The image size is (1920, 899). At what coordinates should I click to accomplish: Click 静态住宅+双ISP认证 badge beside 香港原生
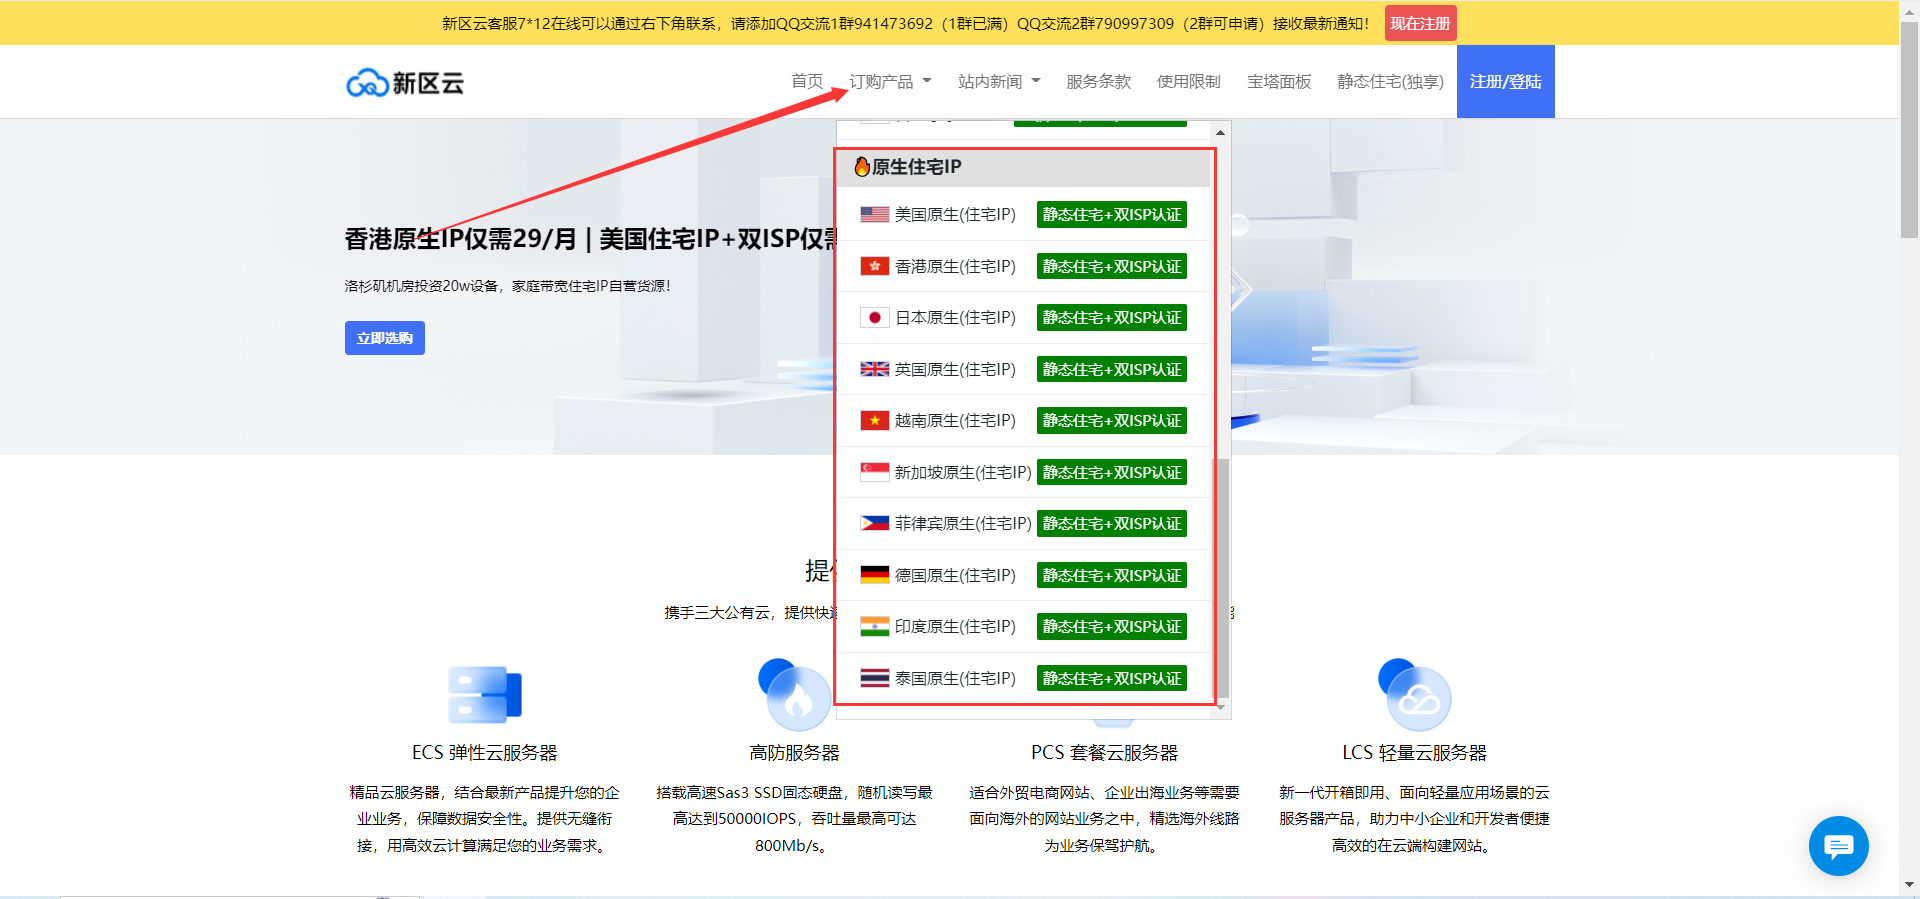[x=1111, y=267]
